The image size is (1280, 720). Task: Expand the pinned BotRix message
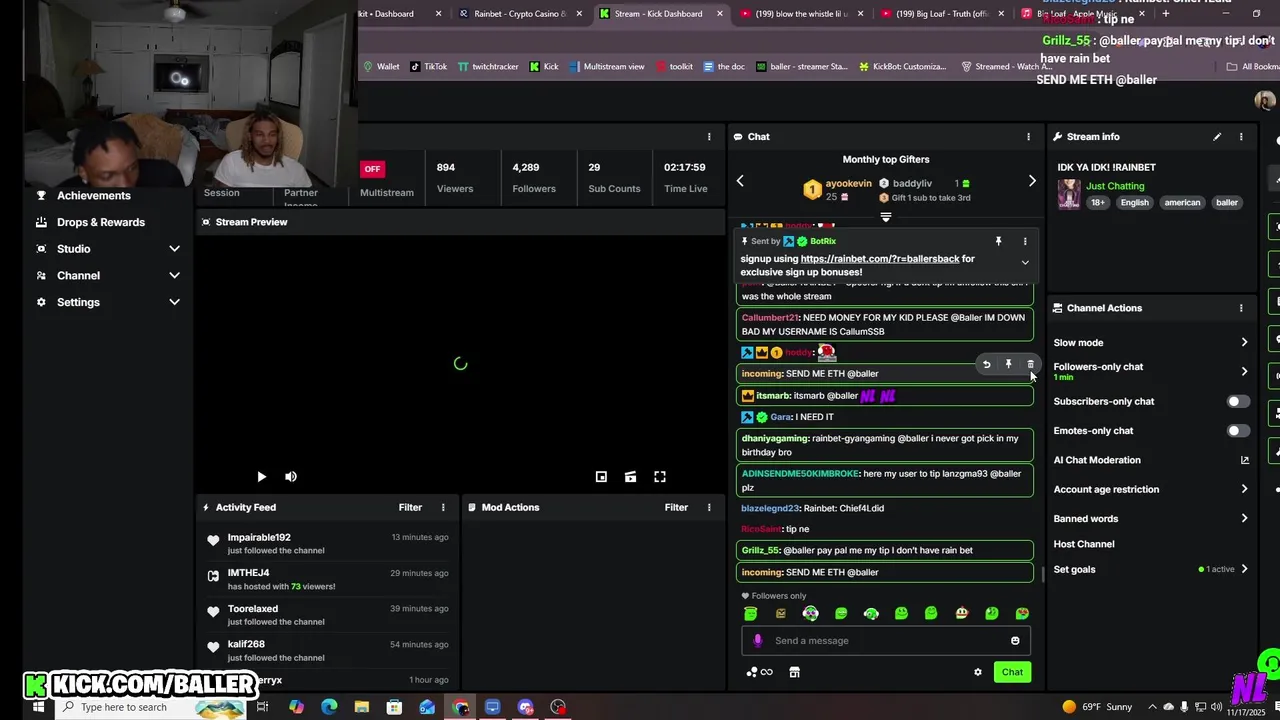click(1024, 263)
